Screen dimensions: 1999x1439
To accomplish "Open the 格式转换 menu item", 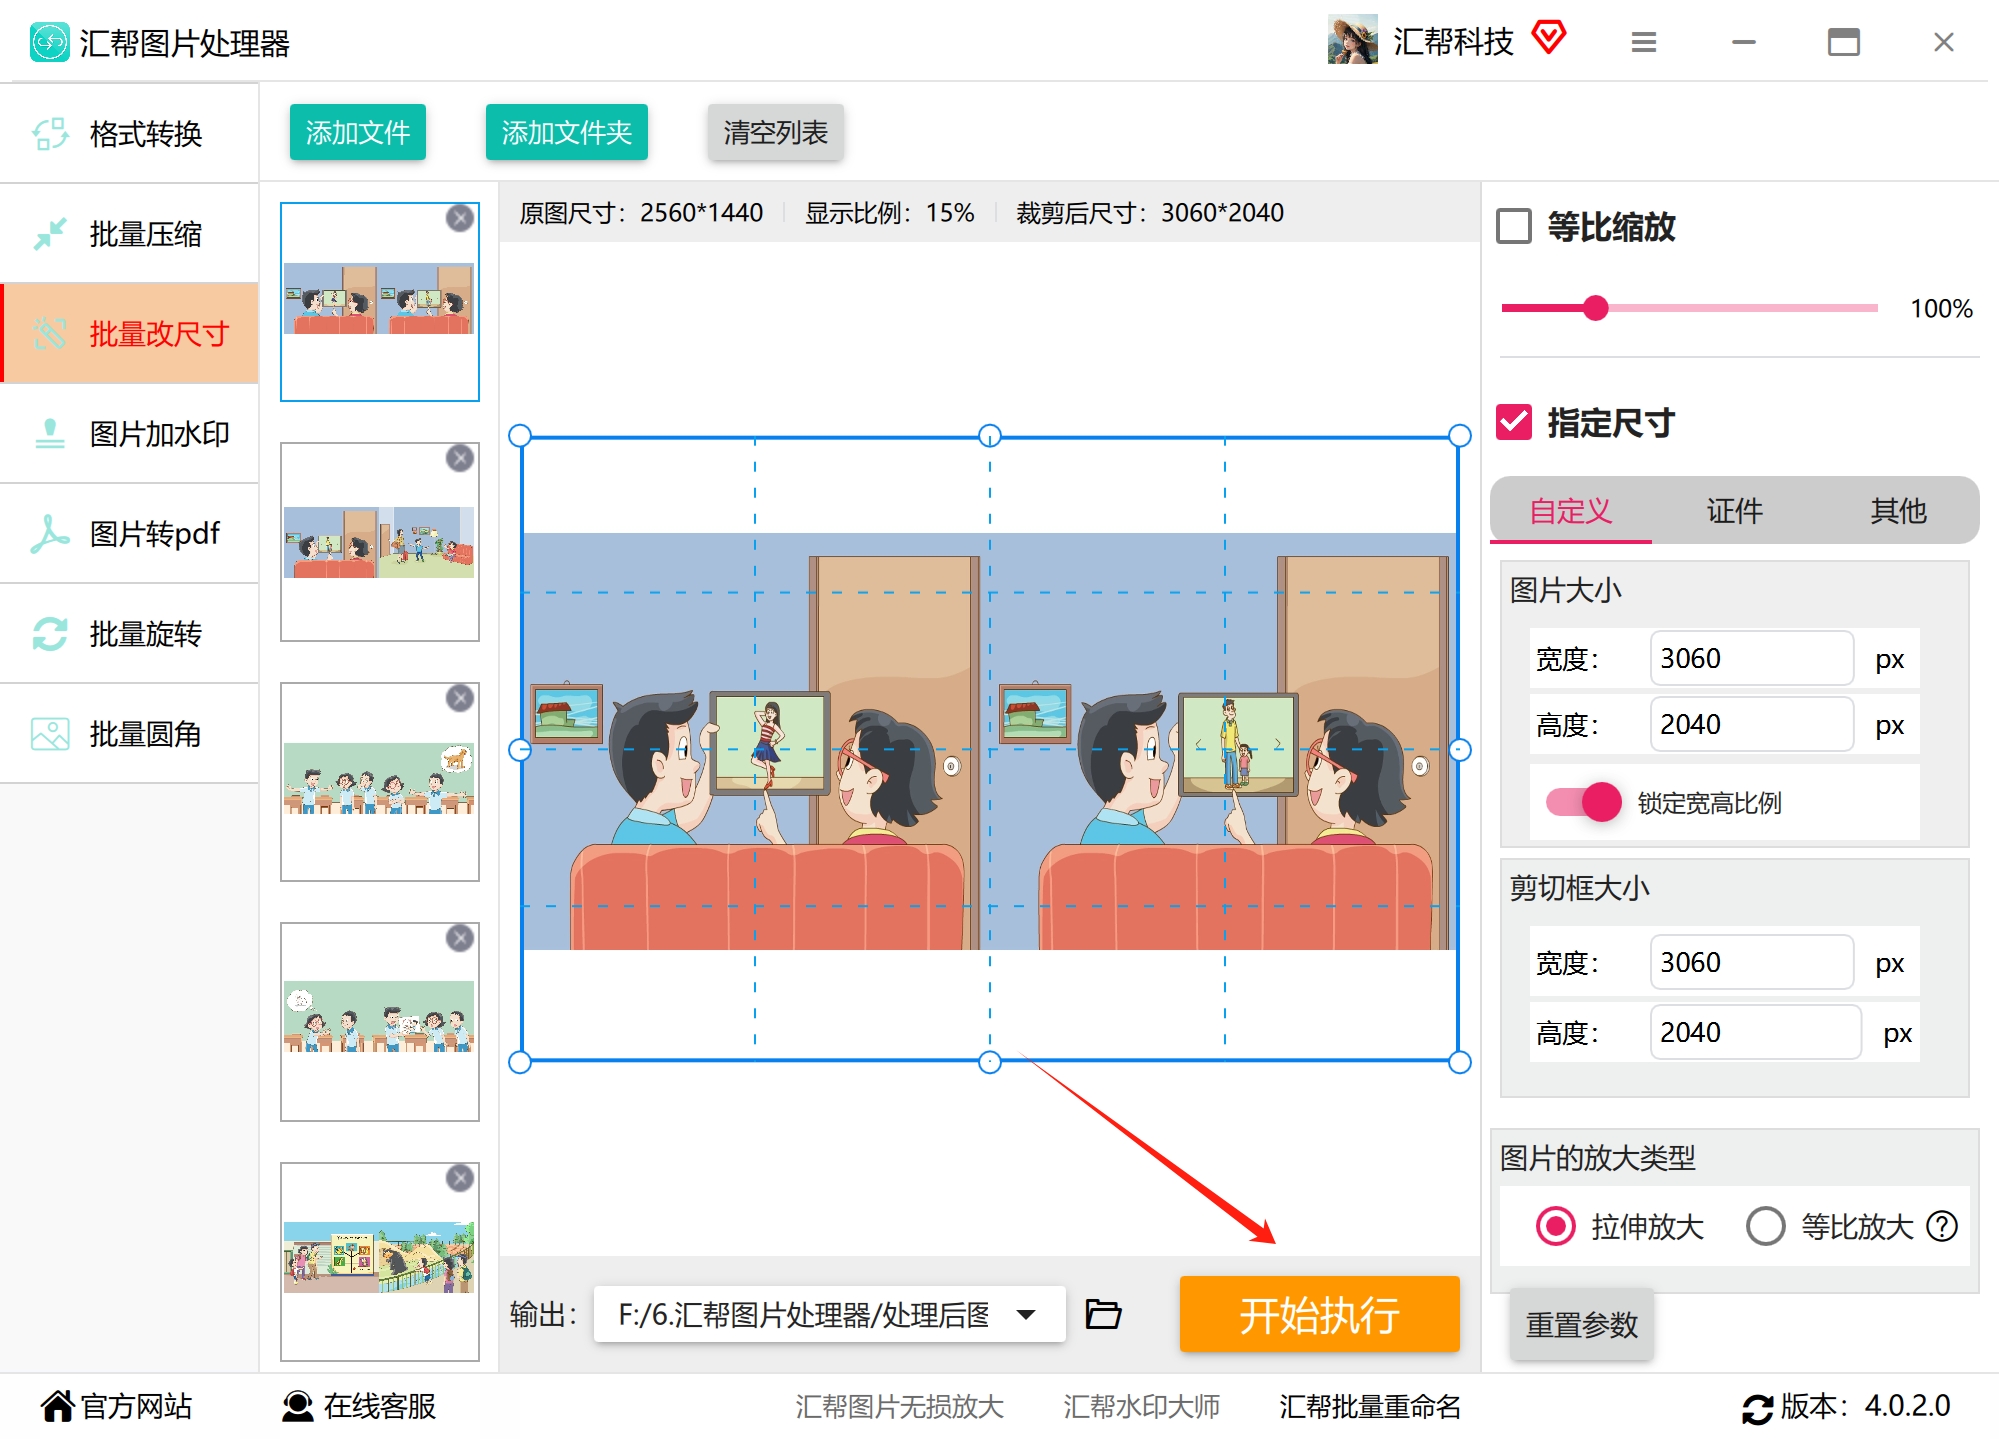I will [x=130, y=133].
